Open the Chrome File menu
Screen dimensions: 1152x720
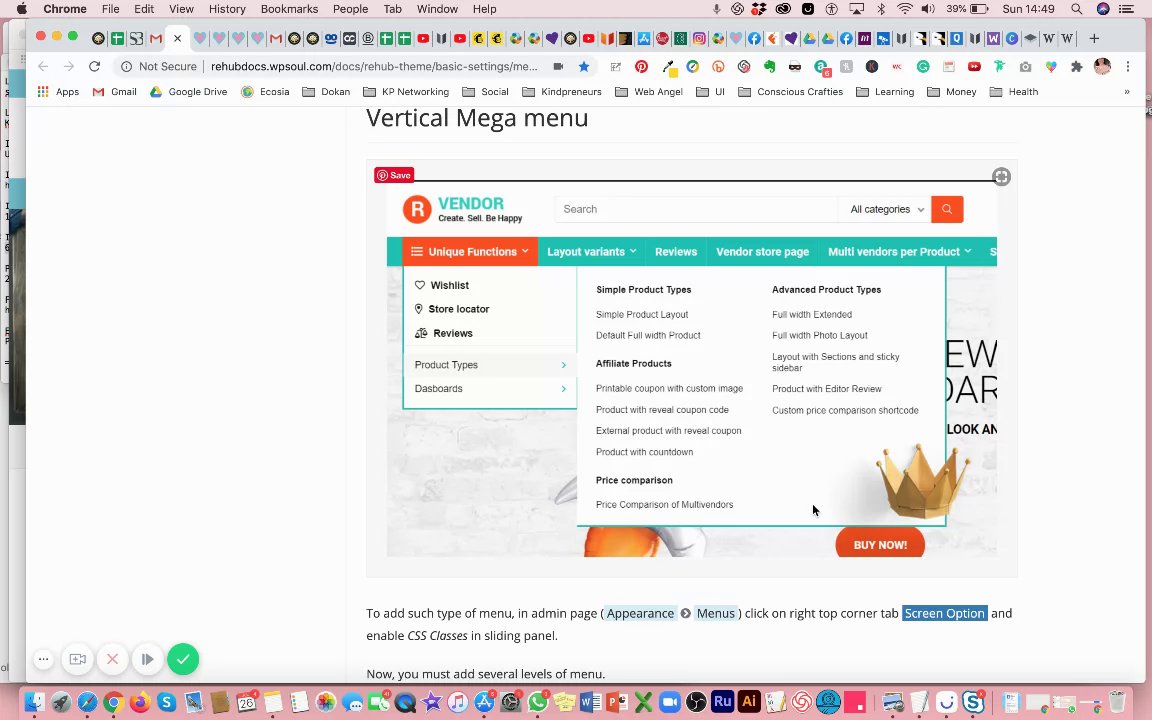(110, 9)
